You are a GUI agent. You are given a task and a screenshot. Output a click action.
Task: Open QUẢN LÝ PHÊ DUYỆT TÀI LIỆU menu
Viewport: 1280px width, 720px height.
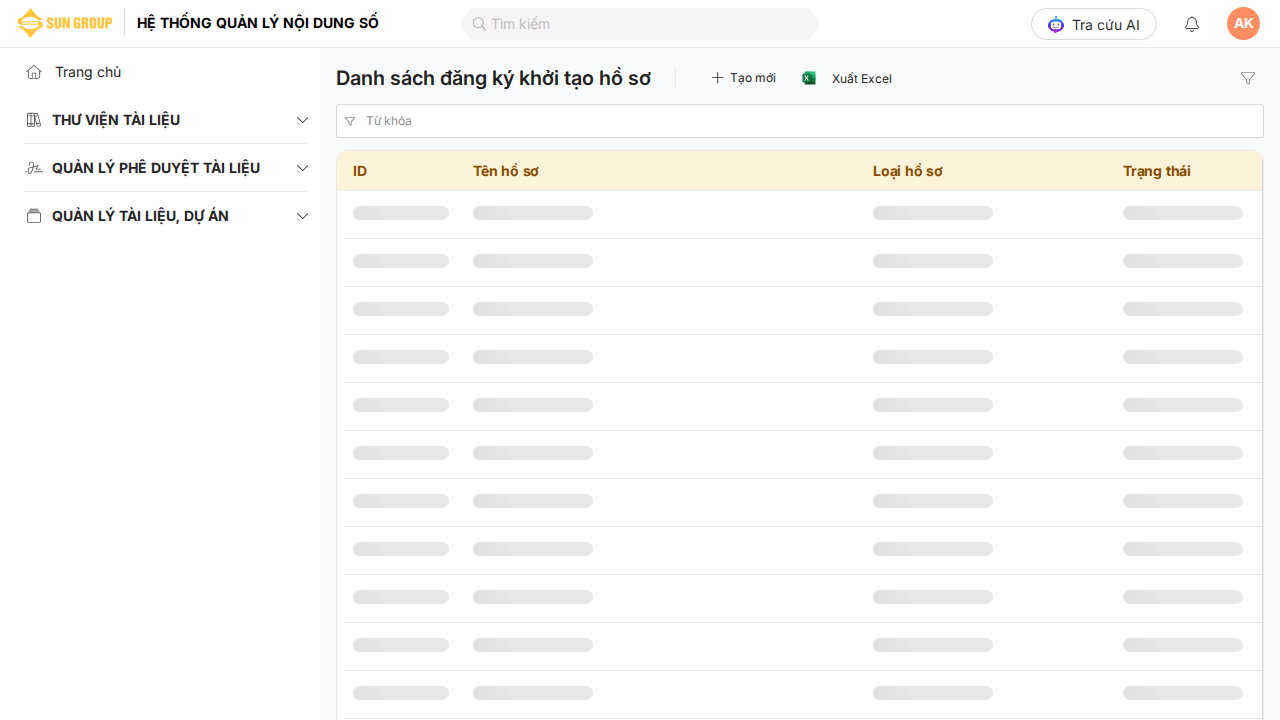(156, 168)
